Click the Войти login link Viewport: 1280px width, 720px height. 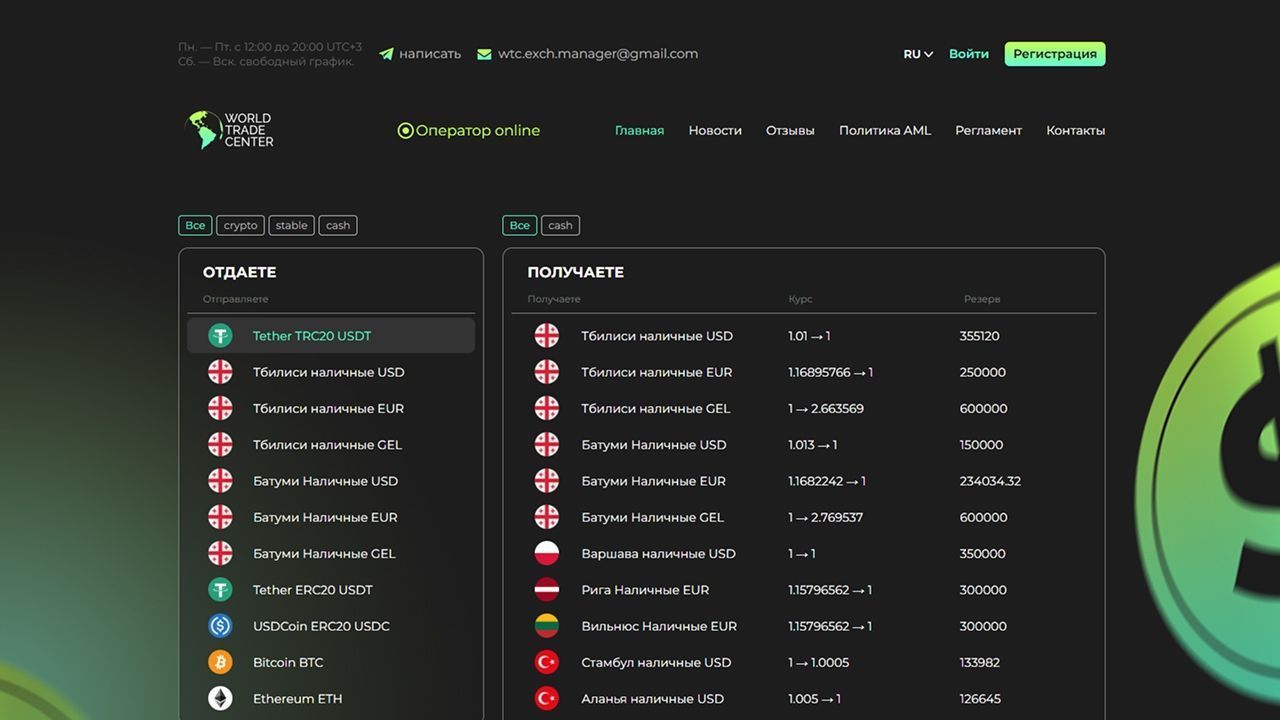pos(968,54)
